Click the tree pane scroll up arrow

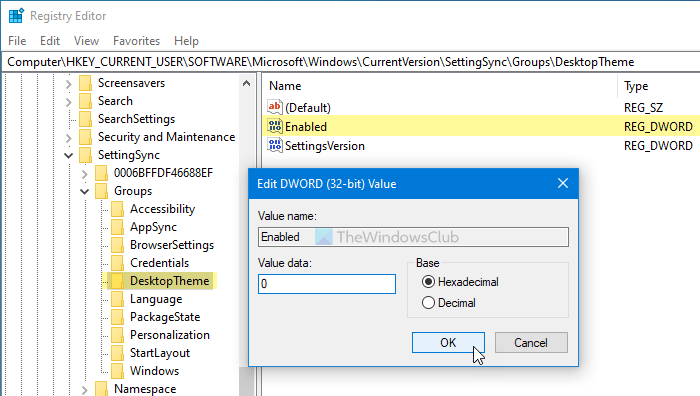tap(246, 83)
